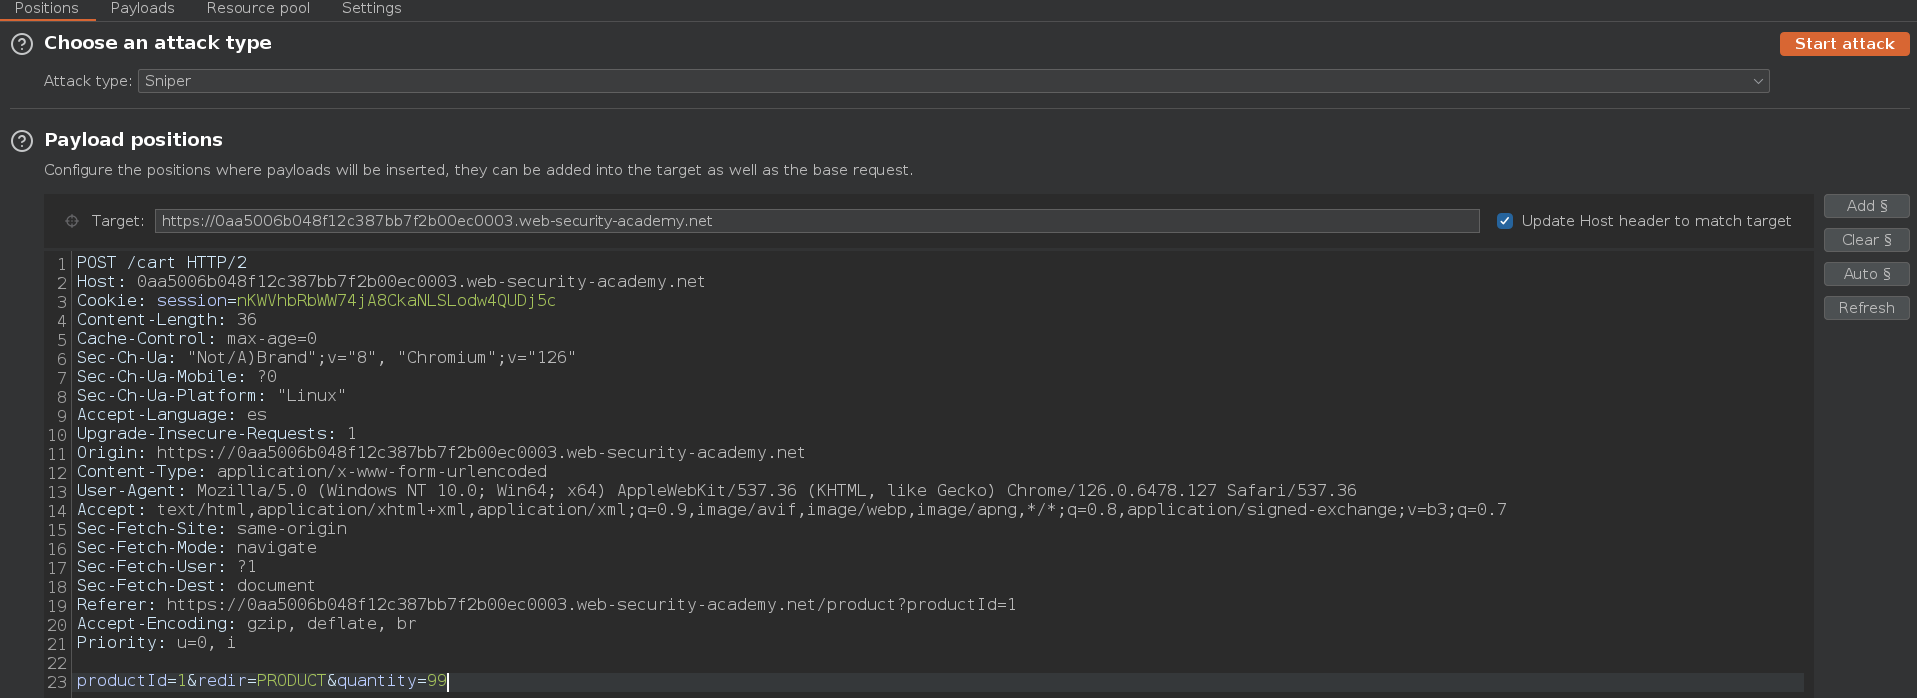The width and height of the screenshot is (1917, 698).
Task: Click the Payload positions heading
Action: tap(134, 140)
